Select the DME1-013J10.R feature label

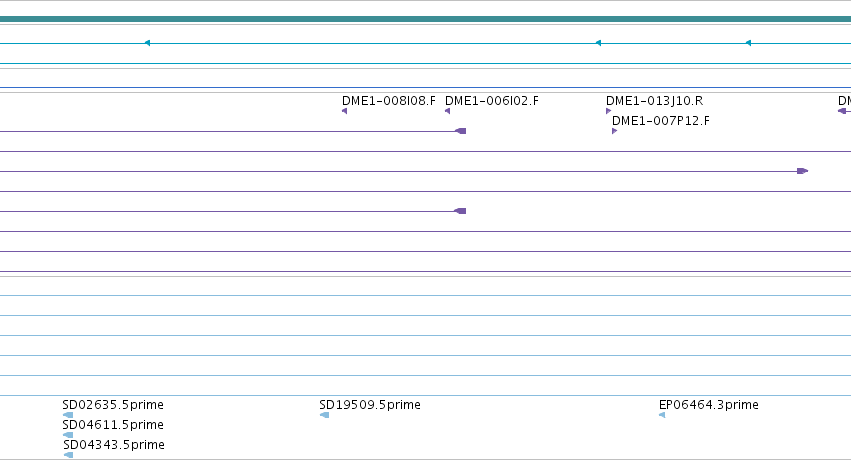pos(655,101)
